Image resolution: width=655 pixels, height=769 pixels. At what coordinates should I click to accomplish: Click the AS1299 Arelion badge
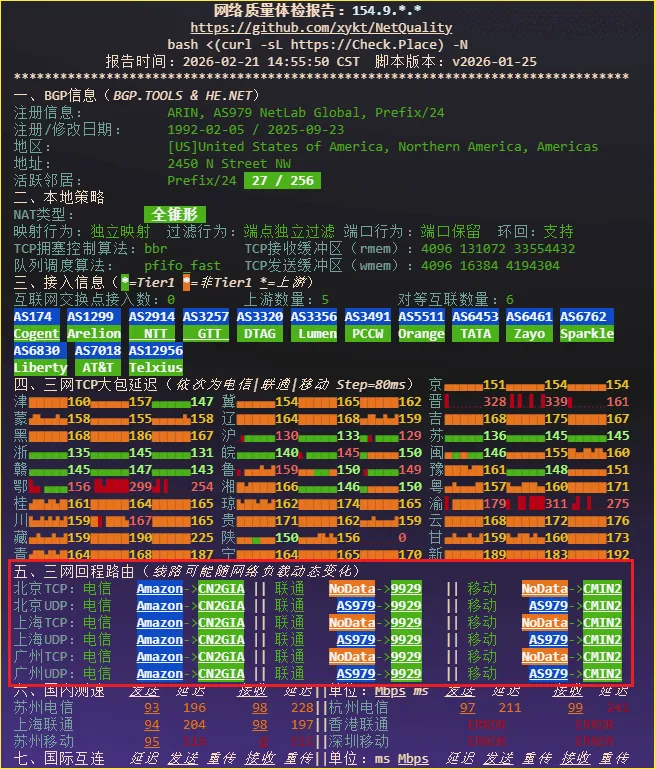[94, 325]
